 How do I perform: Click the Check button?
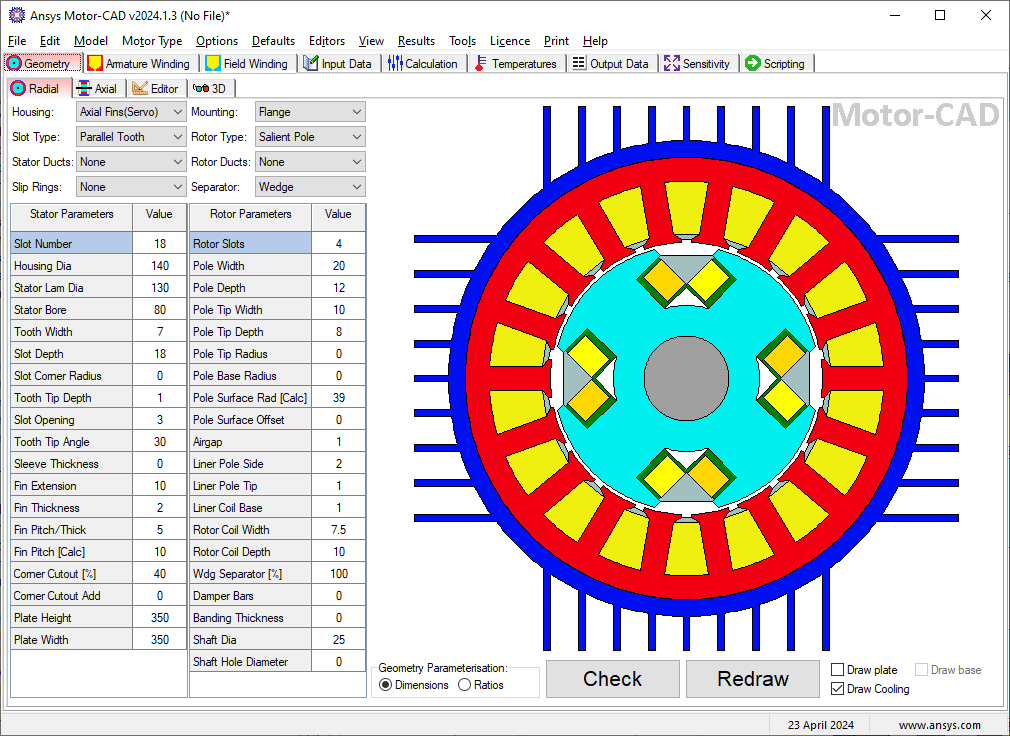(x=612, y=679)
